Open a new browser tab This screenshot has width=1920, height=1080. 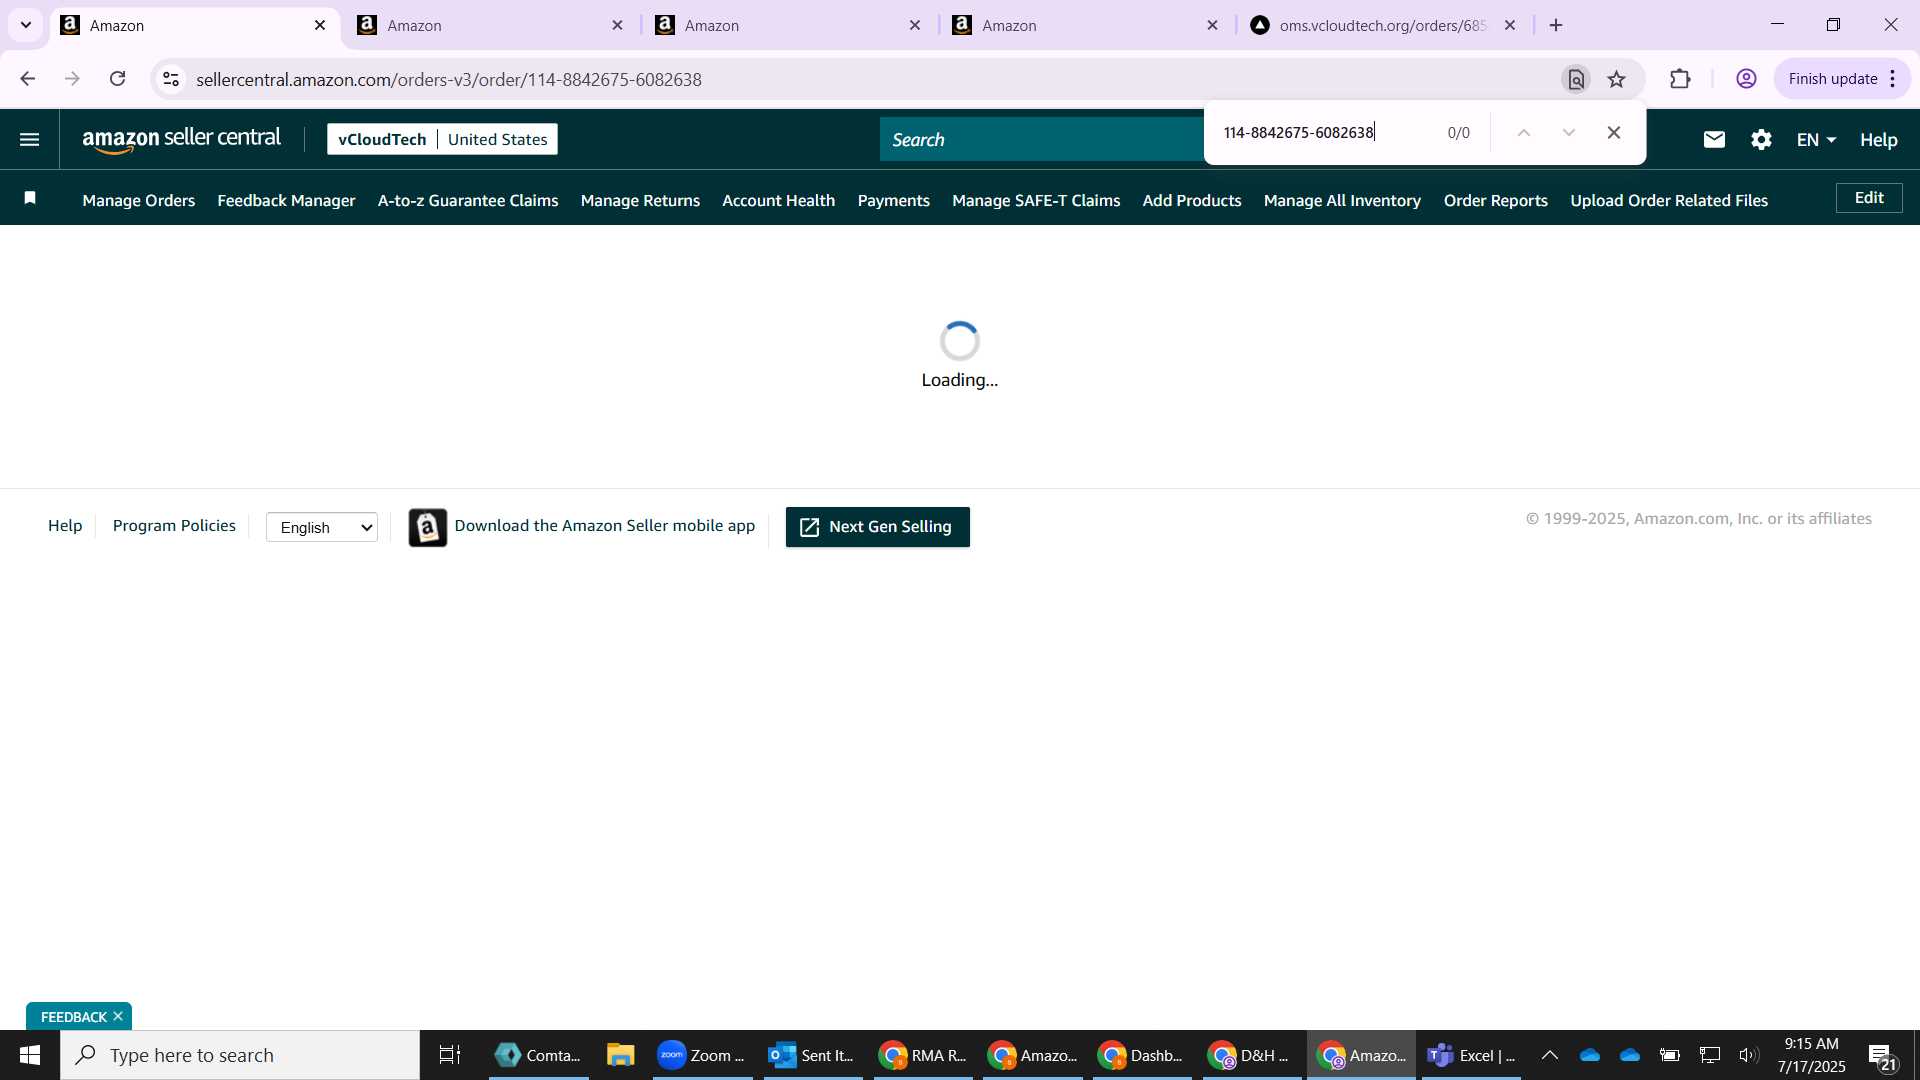(1556, 25)
